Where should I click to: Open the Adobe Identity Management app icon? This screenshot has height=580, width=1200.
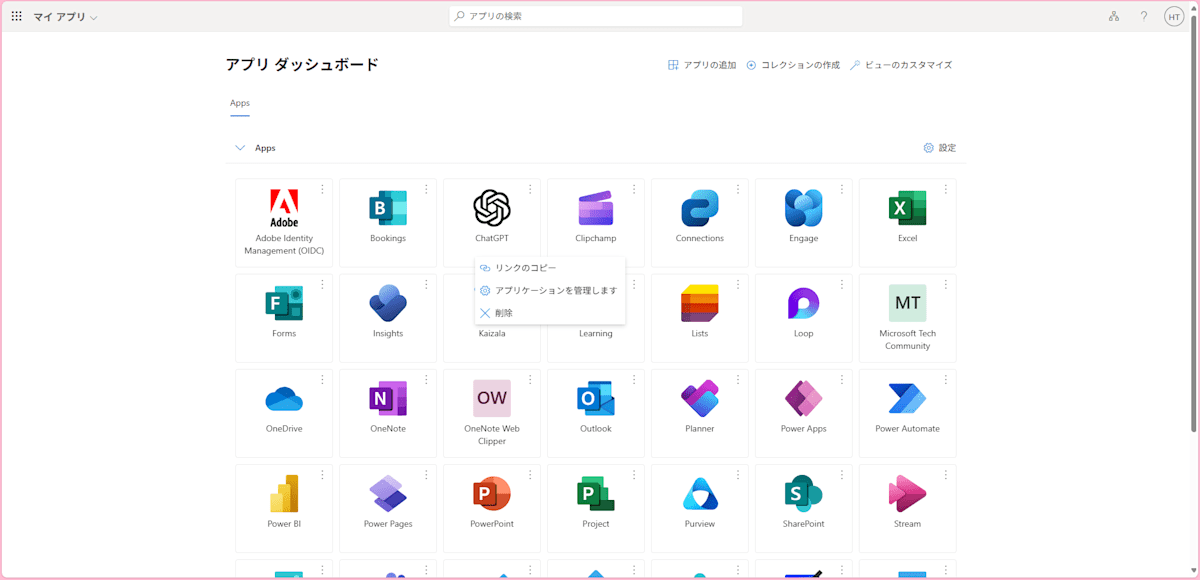[284, 208]
